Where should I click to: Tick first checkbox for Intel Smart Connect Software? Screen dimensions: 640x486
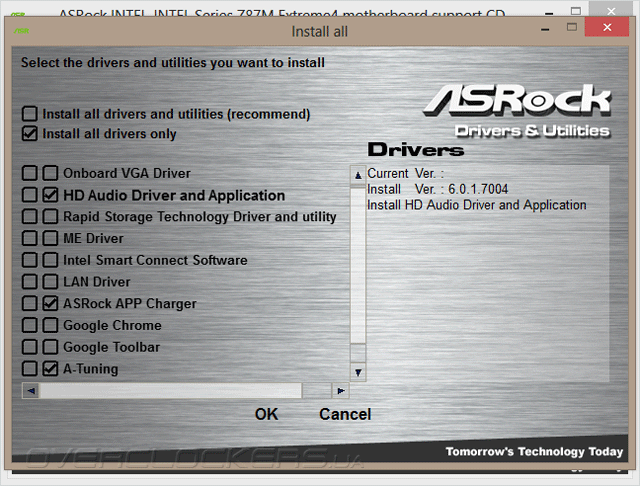click(30, 260)
